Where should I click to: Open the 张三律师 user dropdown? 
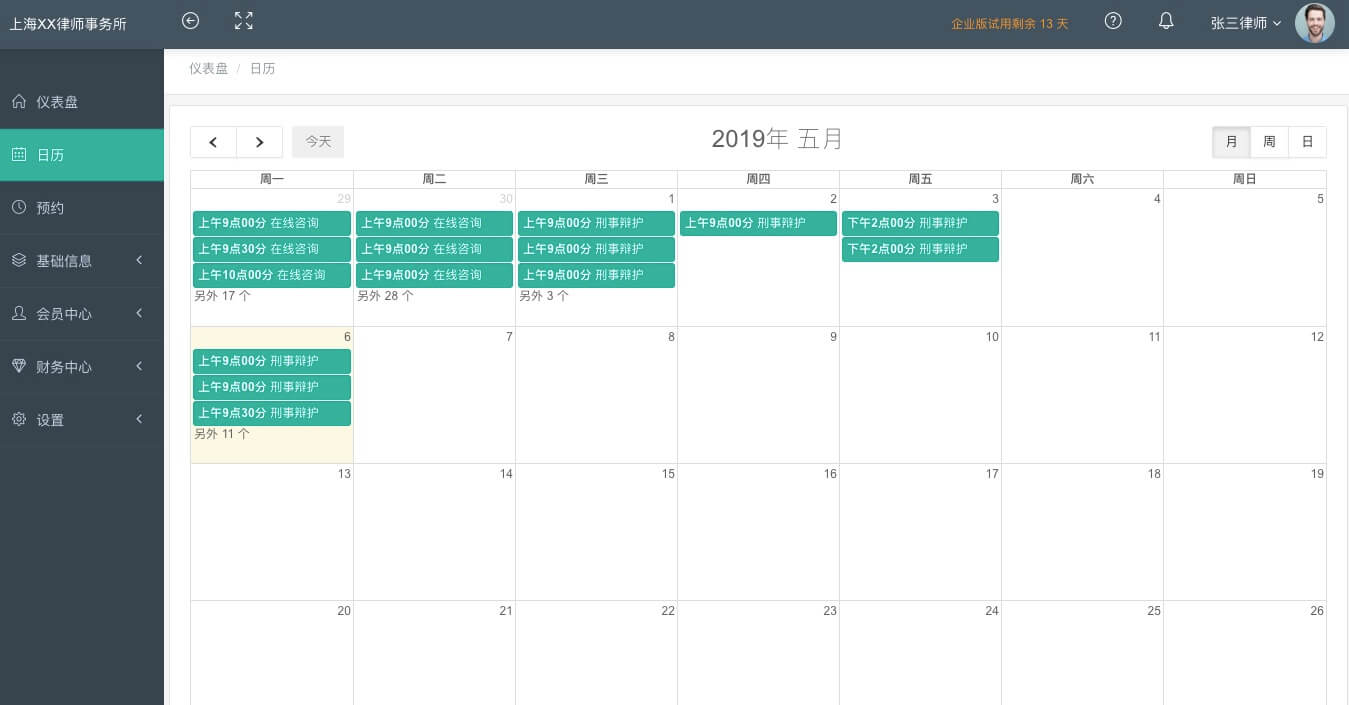[1245, 23]
